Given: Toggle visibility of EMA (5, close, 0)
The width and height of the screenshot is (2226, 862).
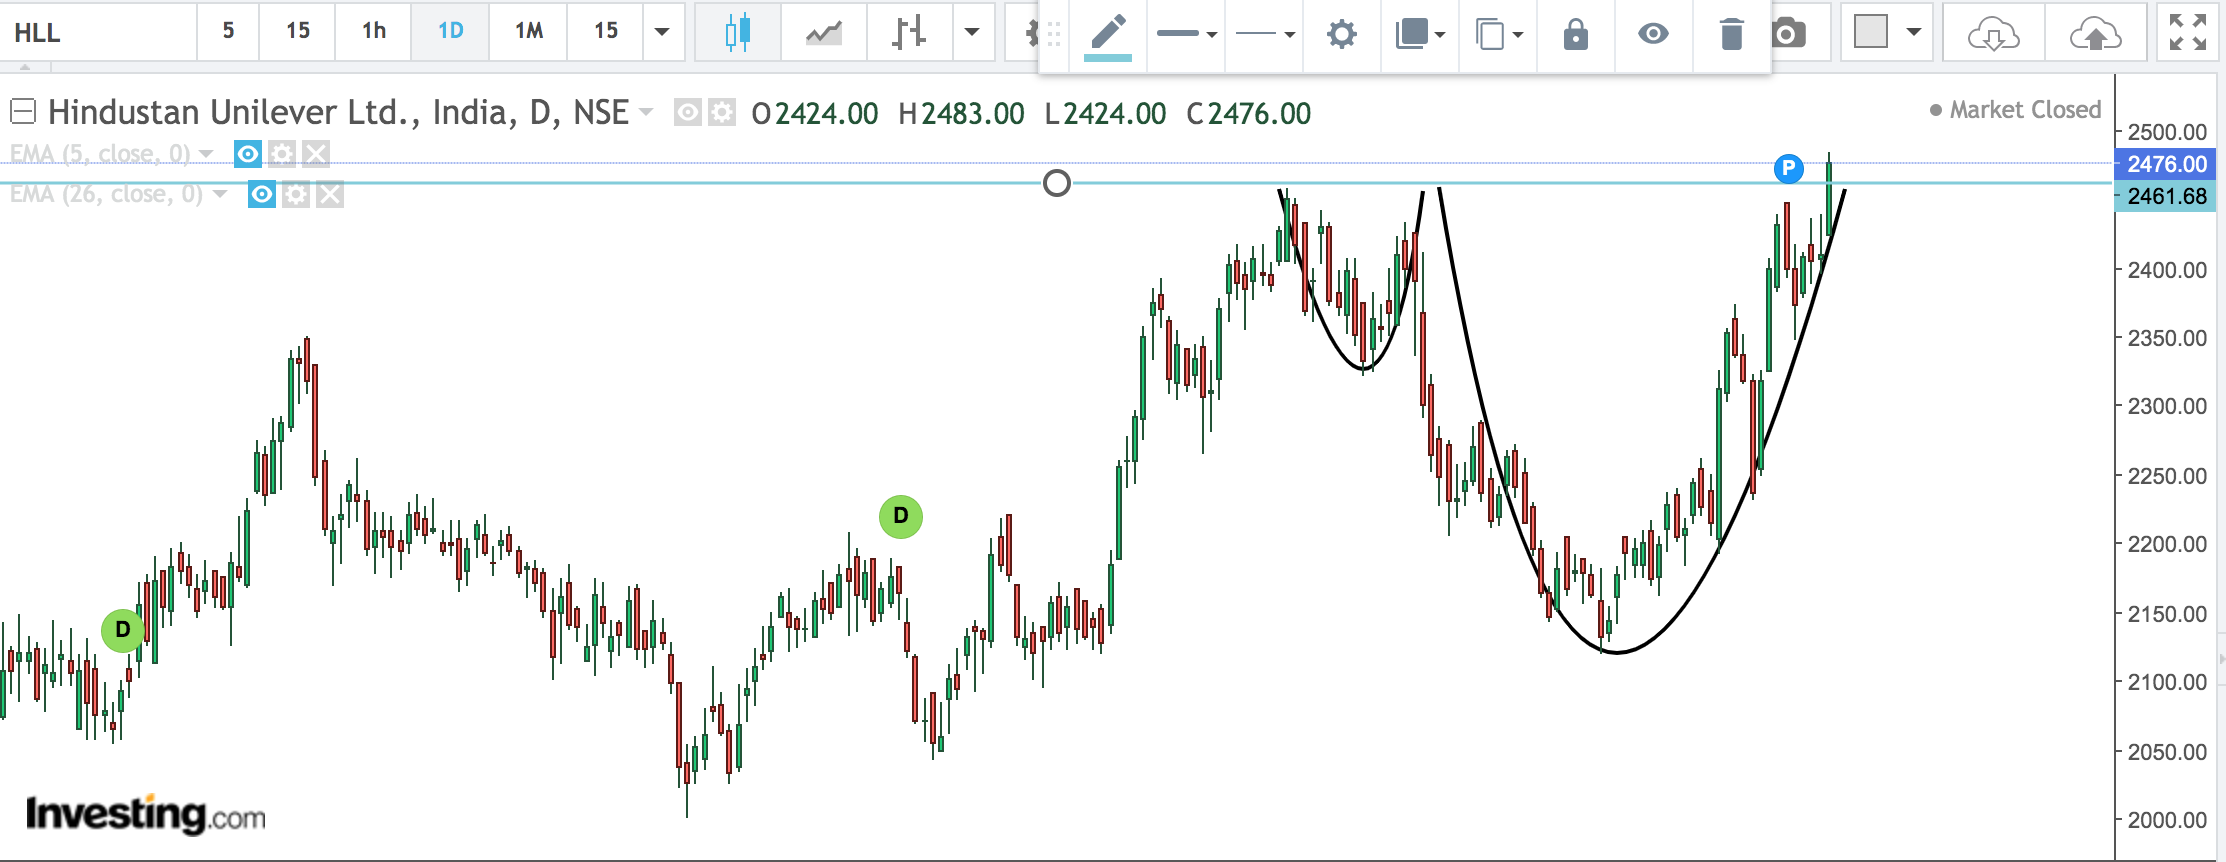Looking at the screenshot, I should [248, 154].
